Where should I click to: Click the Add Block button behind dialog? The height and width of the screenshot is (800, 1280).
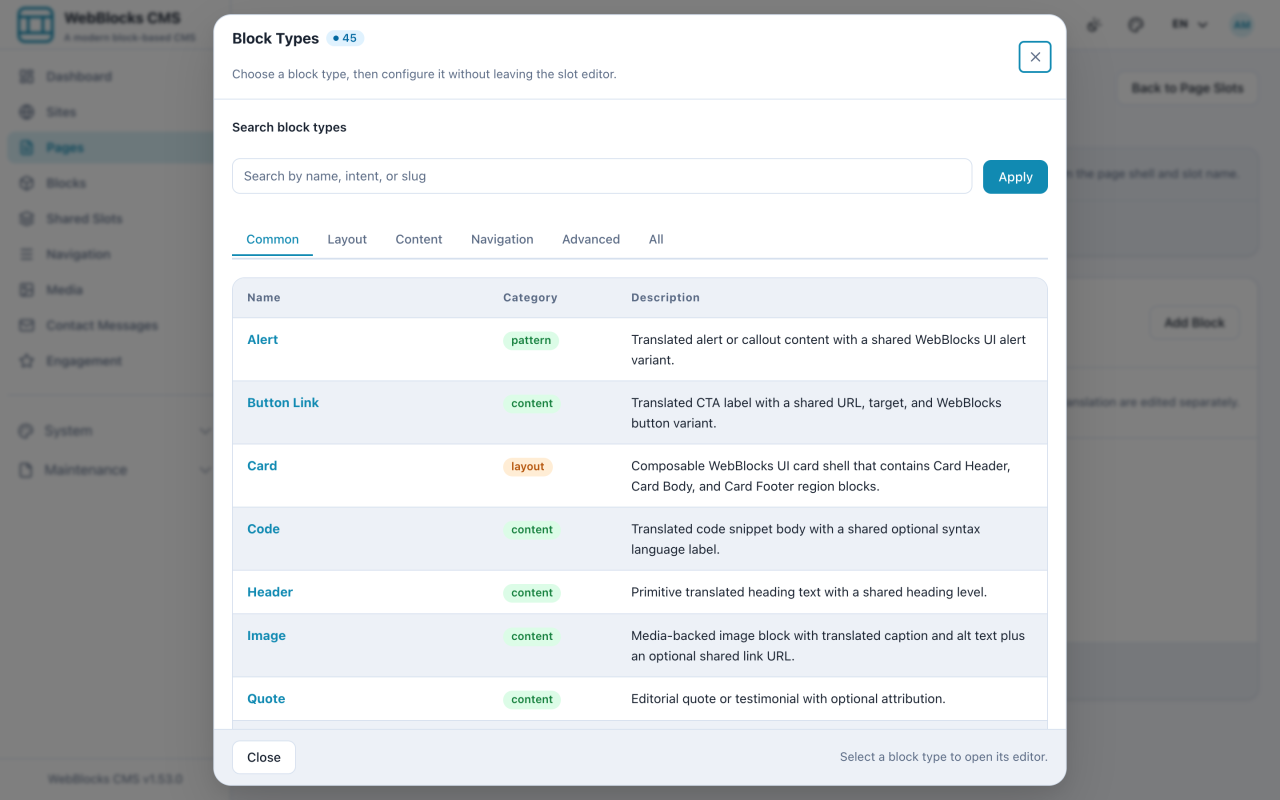[1194, 323]
